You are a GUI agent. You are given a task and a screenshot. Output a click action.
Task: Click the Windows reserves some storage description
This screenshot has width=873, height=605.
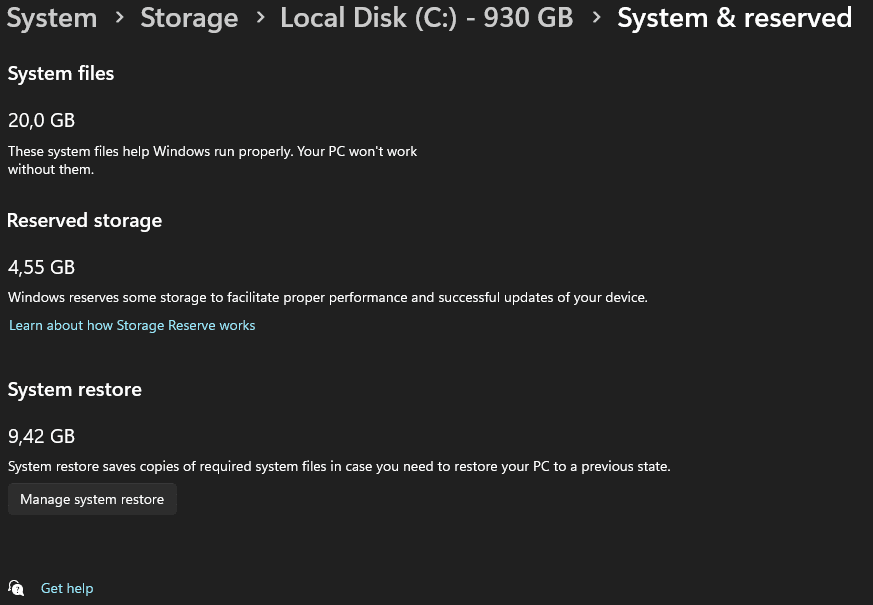click(328, 297)
